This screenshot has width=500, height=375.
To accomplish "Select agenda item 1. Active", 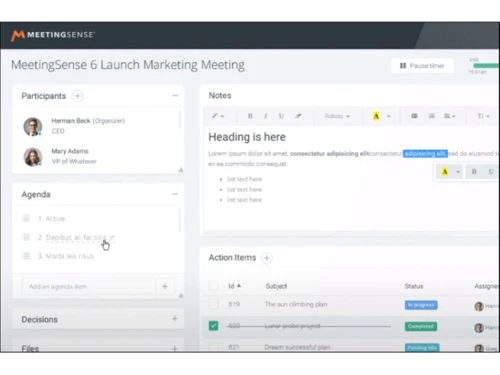I will pyautogui.click(x=51, y=219).
